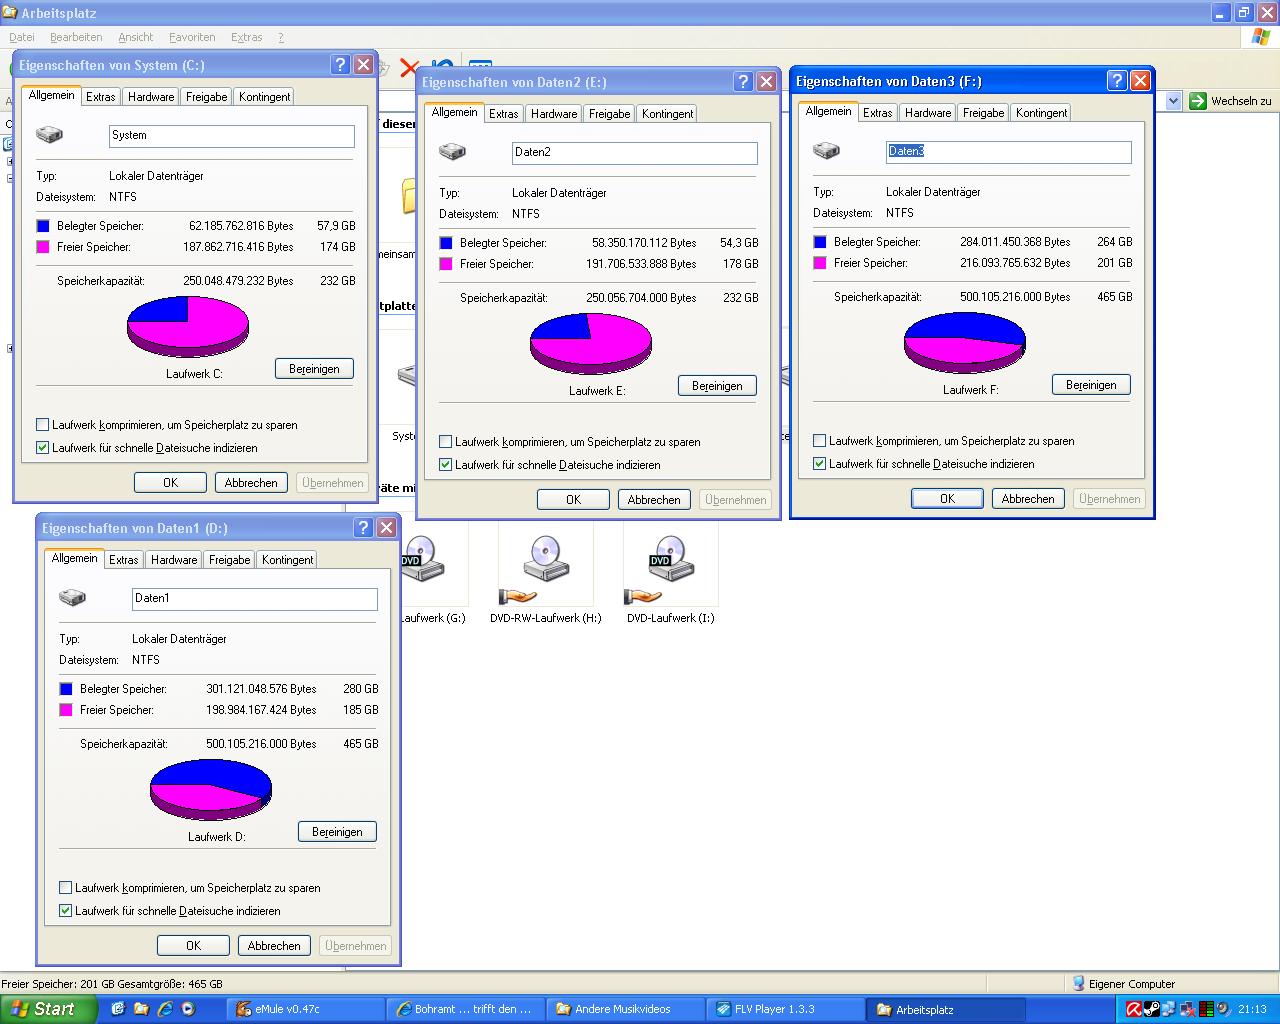Uncheck indexing checkbox in Daten3 (F:) dialog
Screen dimensions: 1280x1024
(x=820, y=464)
